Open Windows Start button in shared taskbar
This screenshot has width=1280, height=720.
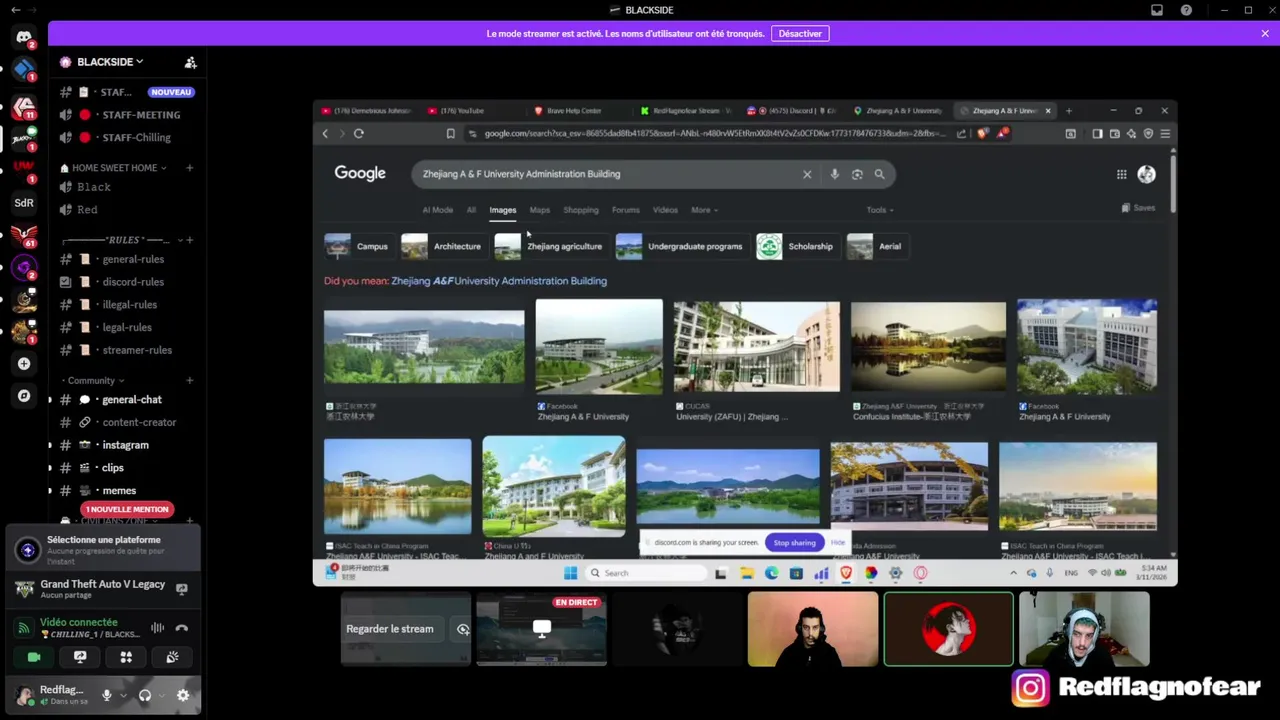point(570,573)
